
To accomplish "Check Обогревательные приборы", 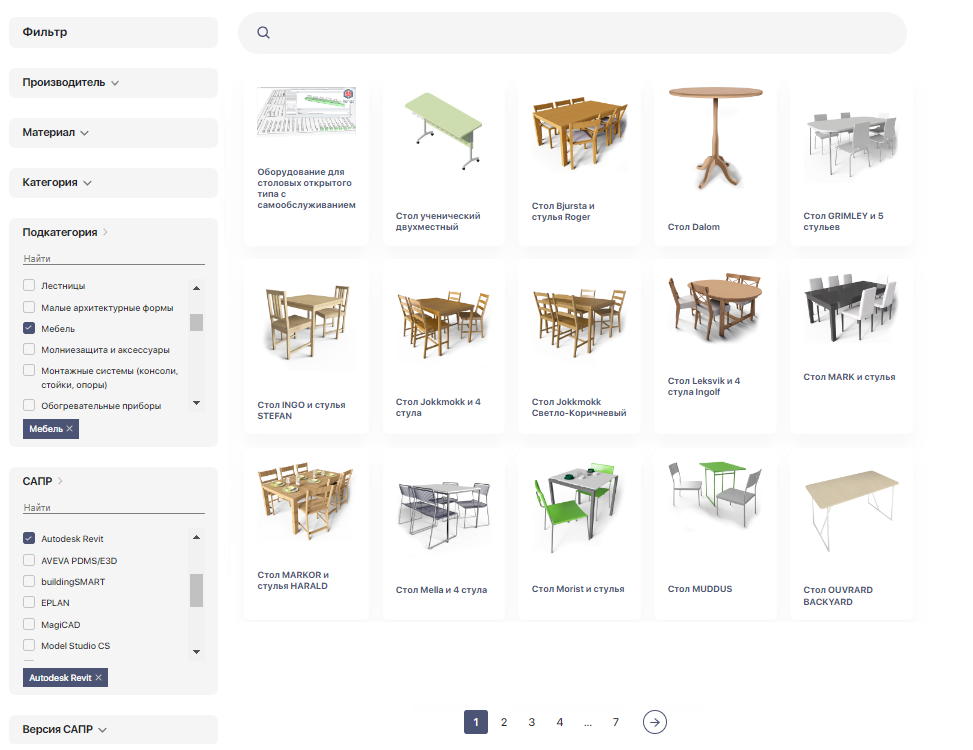I will [29, 405].
